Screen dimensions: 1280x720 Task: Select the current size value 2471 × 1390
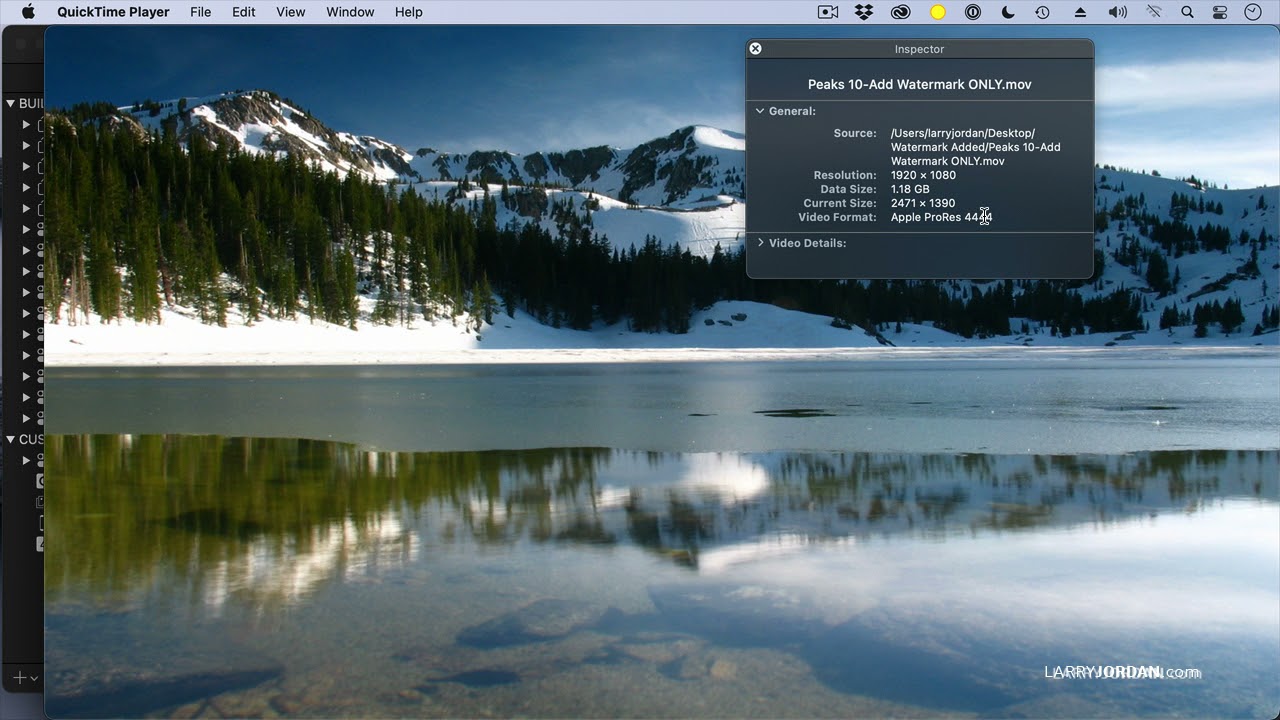[923, 203]
